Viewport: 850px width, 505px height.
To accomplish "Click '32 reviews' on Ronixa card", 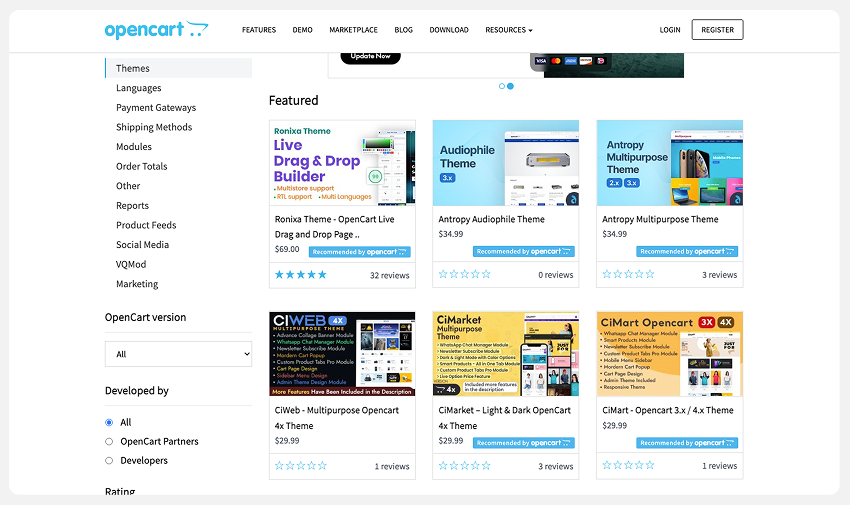I will (389, 275).
